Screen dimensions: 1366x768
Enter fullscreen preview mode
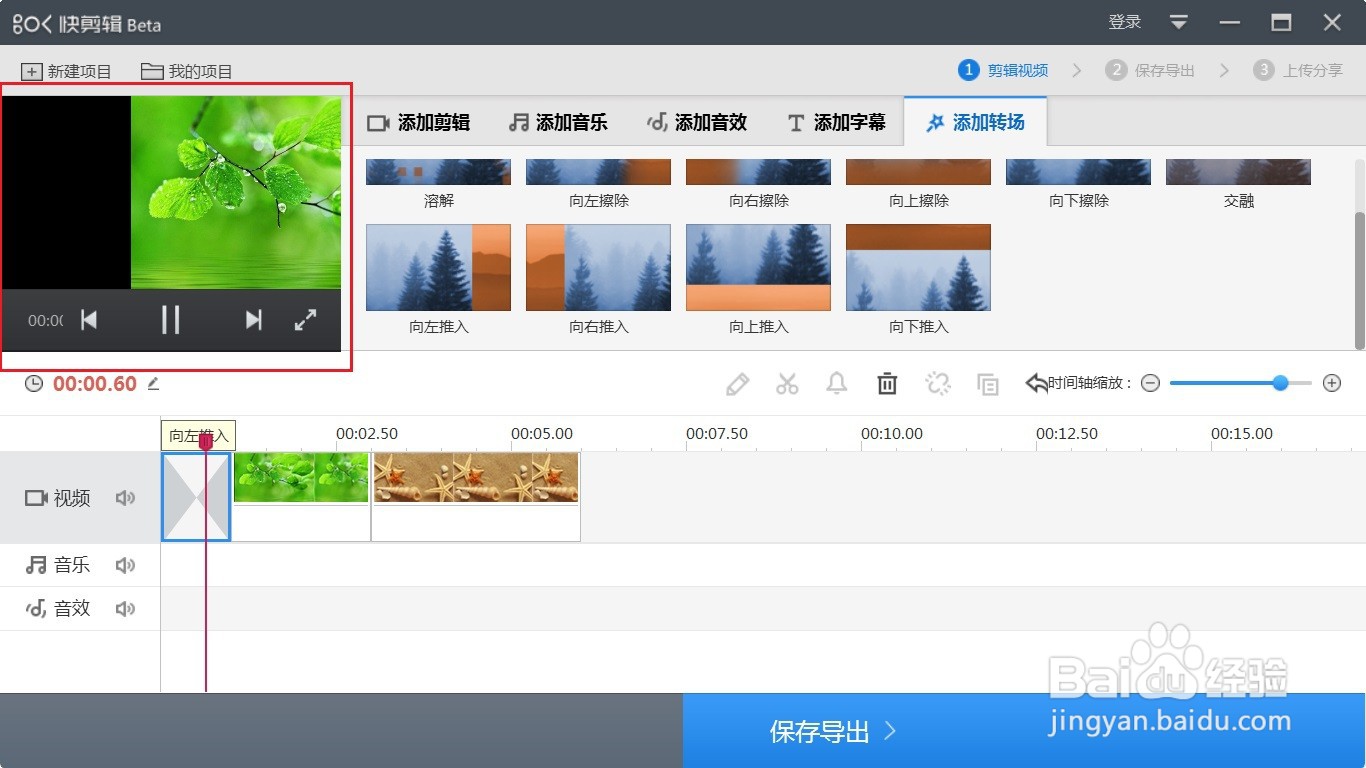[x=305, y=320]
